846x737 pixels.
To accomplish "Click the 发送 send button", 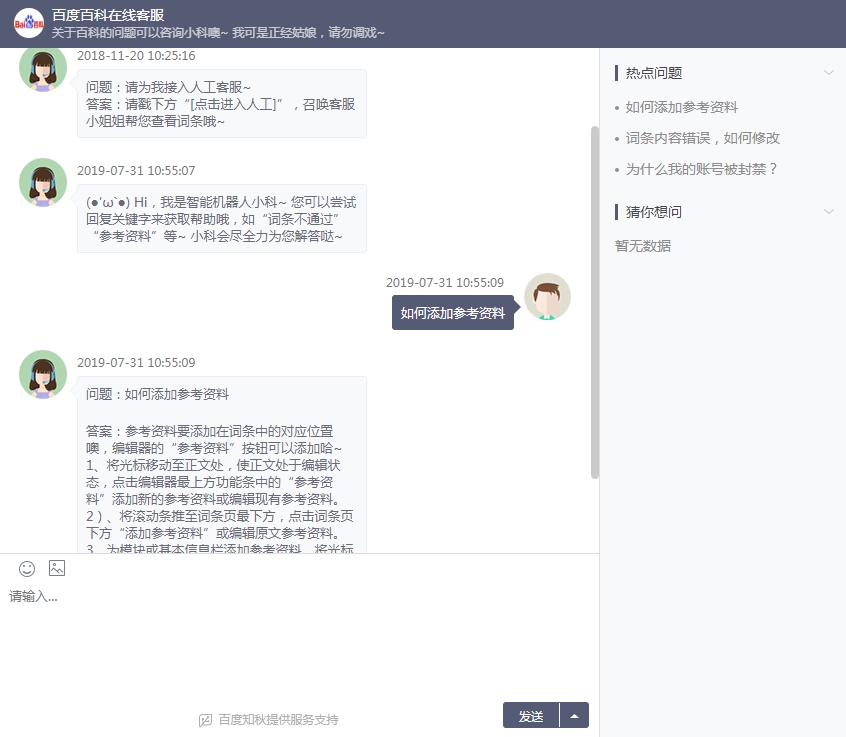I will point(531,716).
